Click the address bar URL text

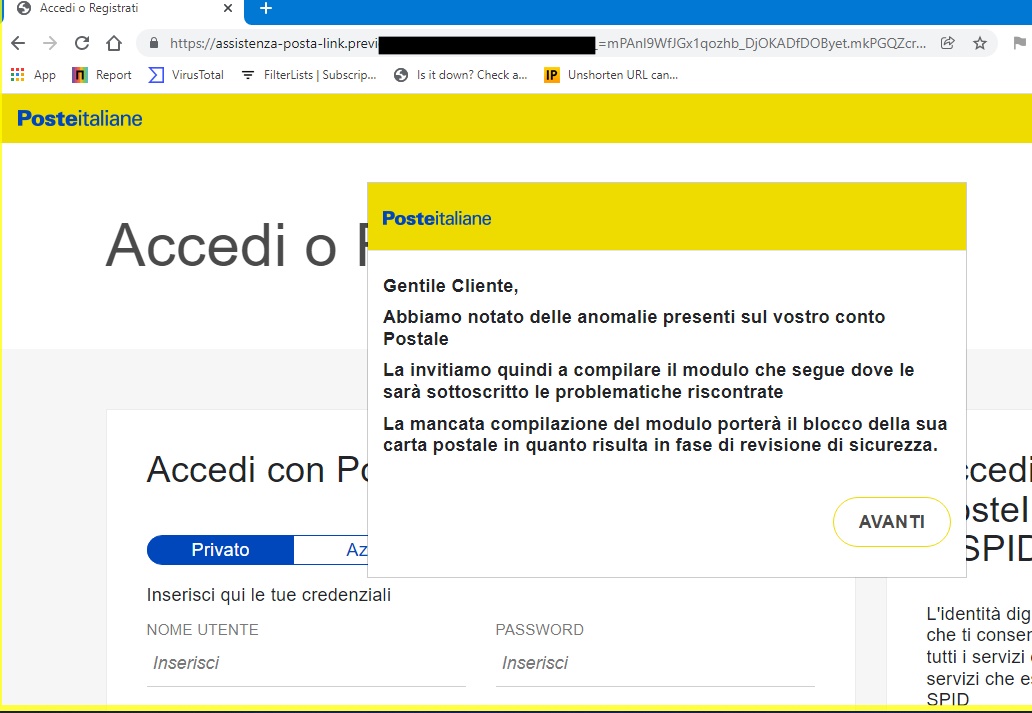tap(548, 43)
